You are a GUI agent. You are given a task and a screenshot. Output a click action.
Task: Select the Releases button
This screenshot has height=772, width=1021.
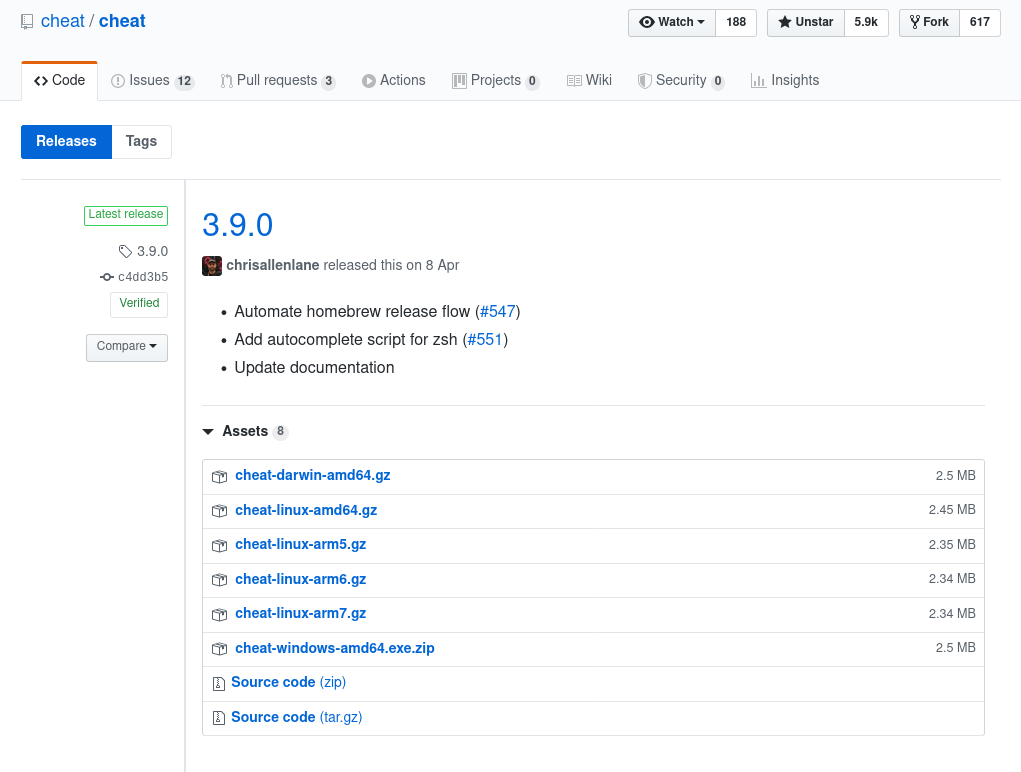pyautogui.click(x=66, y=142)
